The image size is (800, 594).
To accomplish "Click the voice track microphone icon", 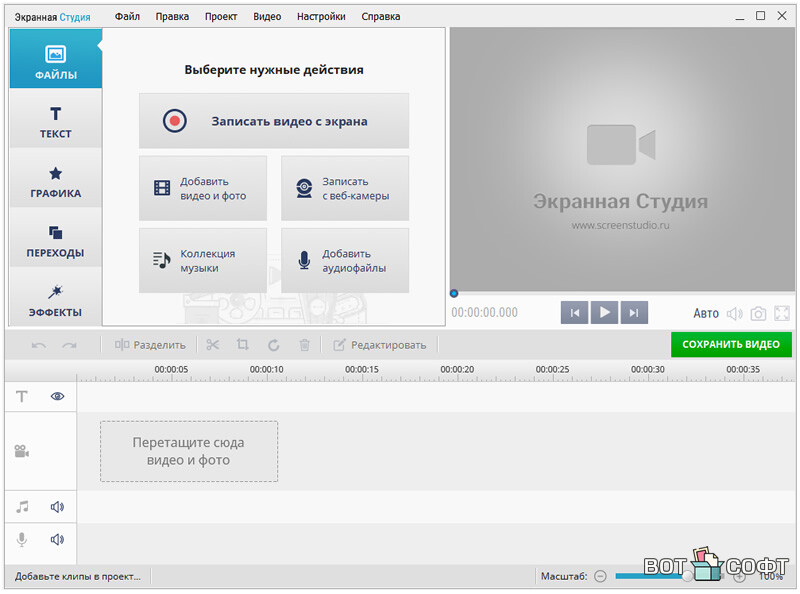I will click(x=21, y=539).
